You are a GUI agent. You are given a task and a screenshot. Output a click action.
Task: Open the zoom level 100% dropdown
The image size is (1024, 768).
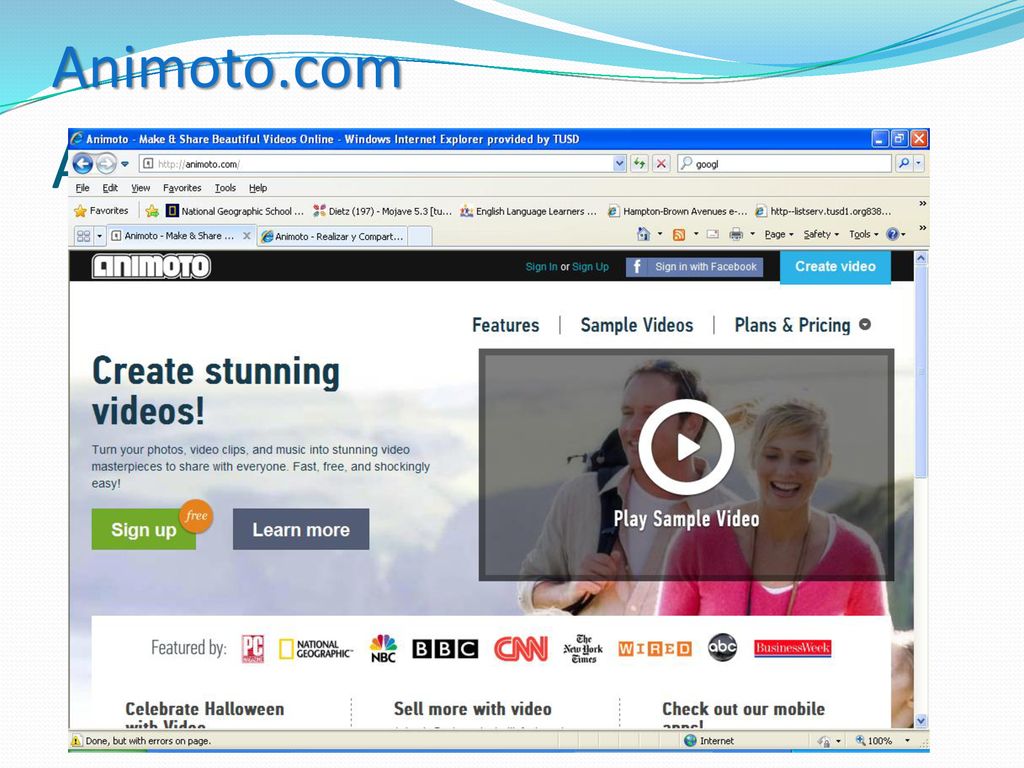pyautogui.click(x=907, y=741)
